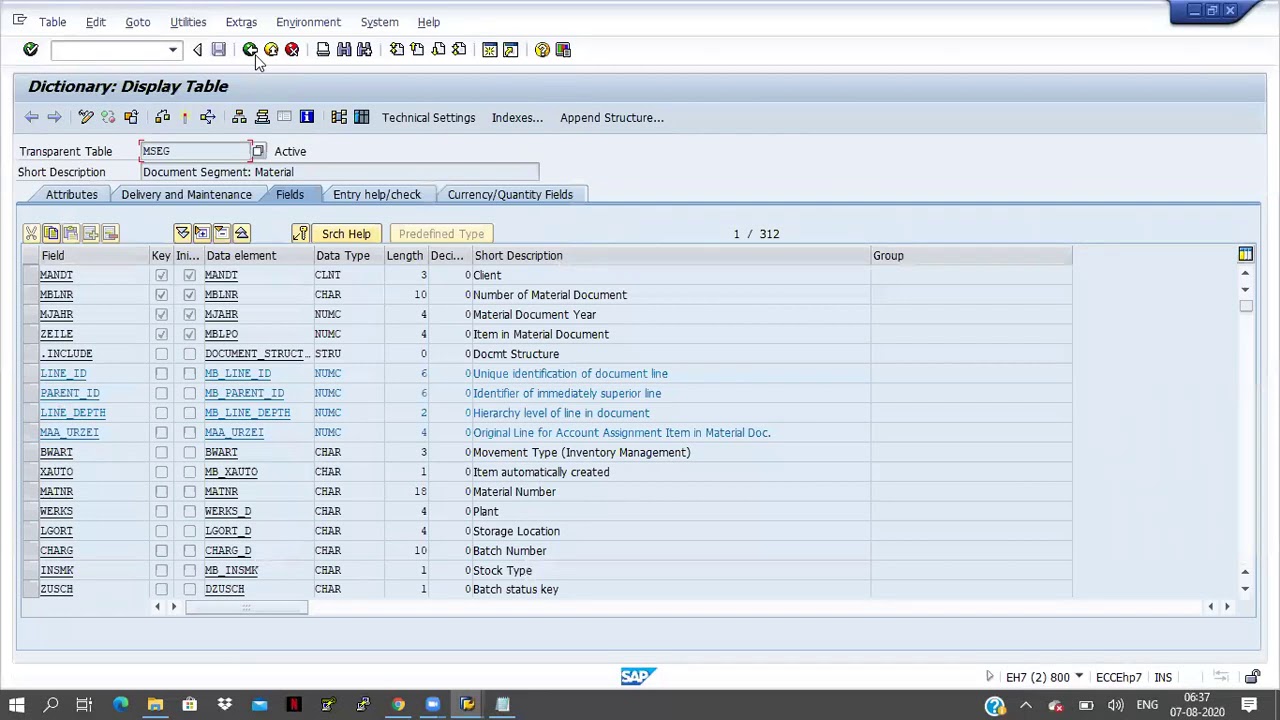Click the Activate matchstick icon
This screenshot has height=720, width=1280.
tap(185, 118)
